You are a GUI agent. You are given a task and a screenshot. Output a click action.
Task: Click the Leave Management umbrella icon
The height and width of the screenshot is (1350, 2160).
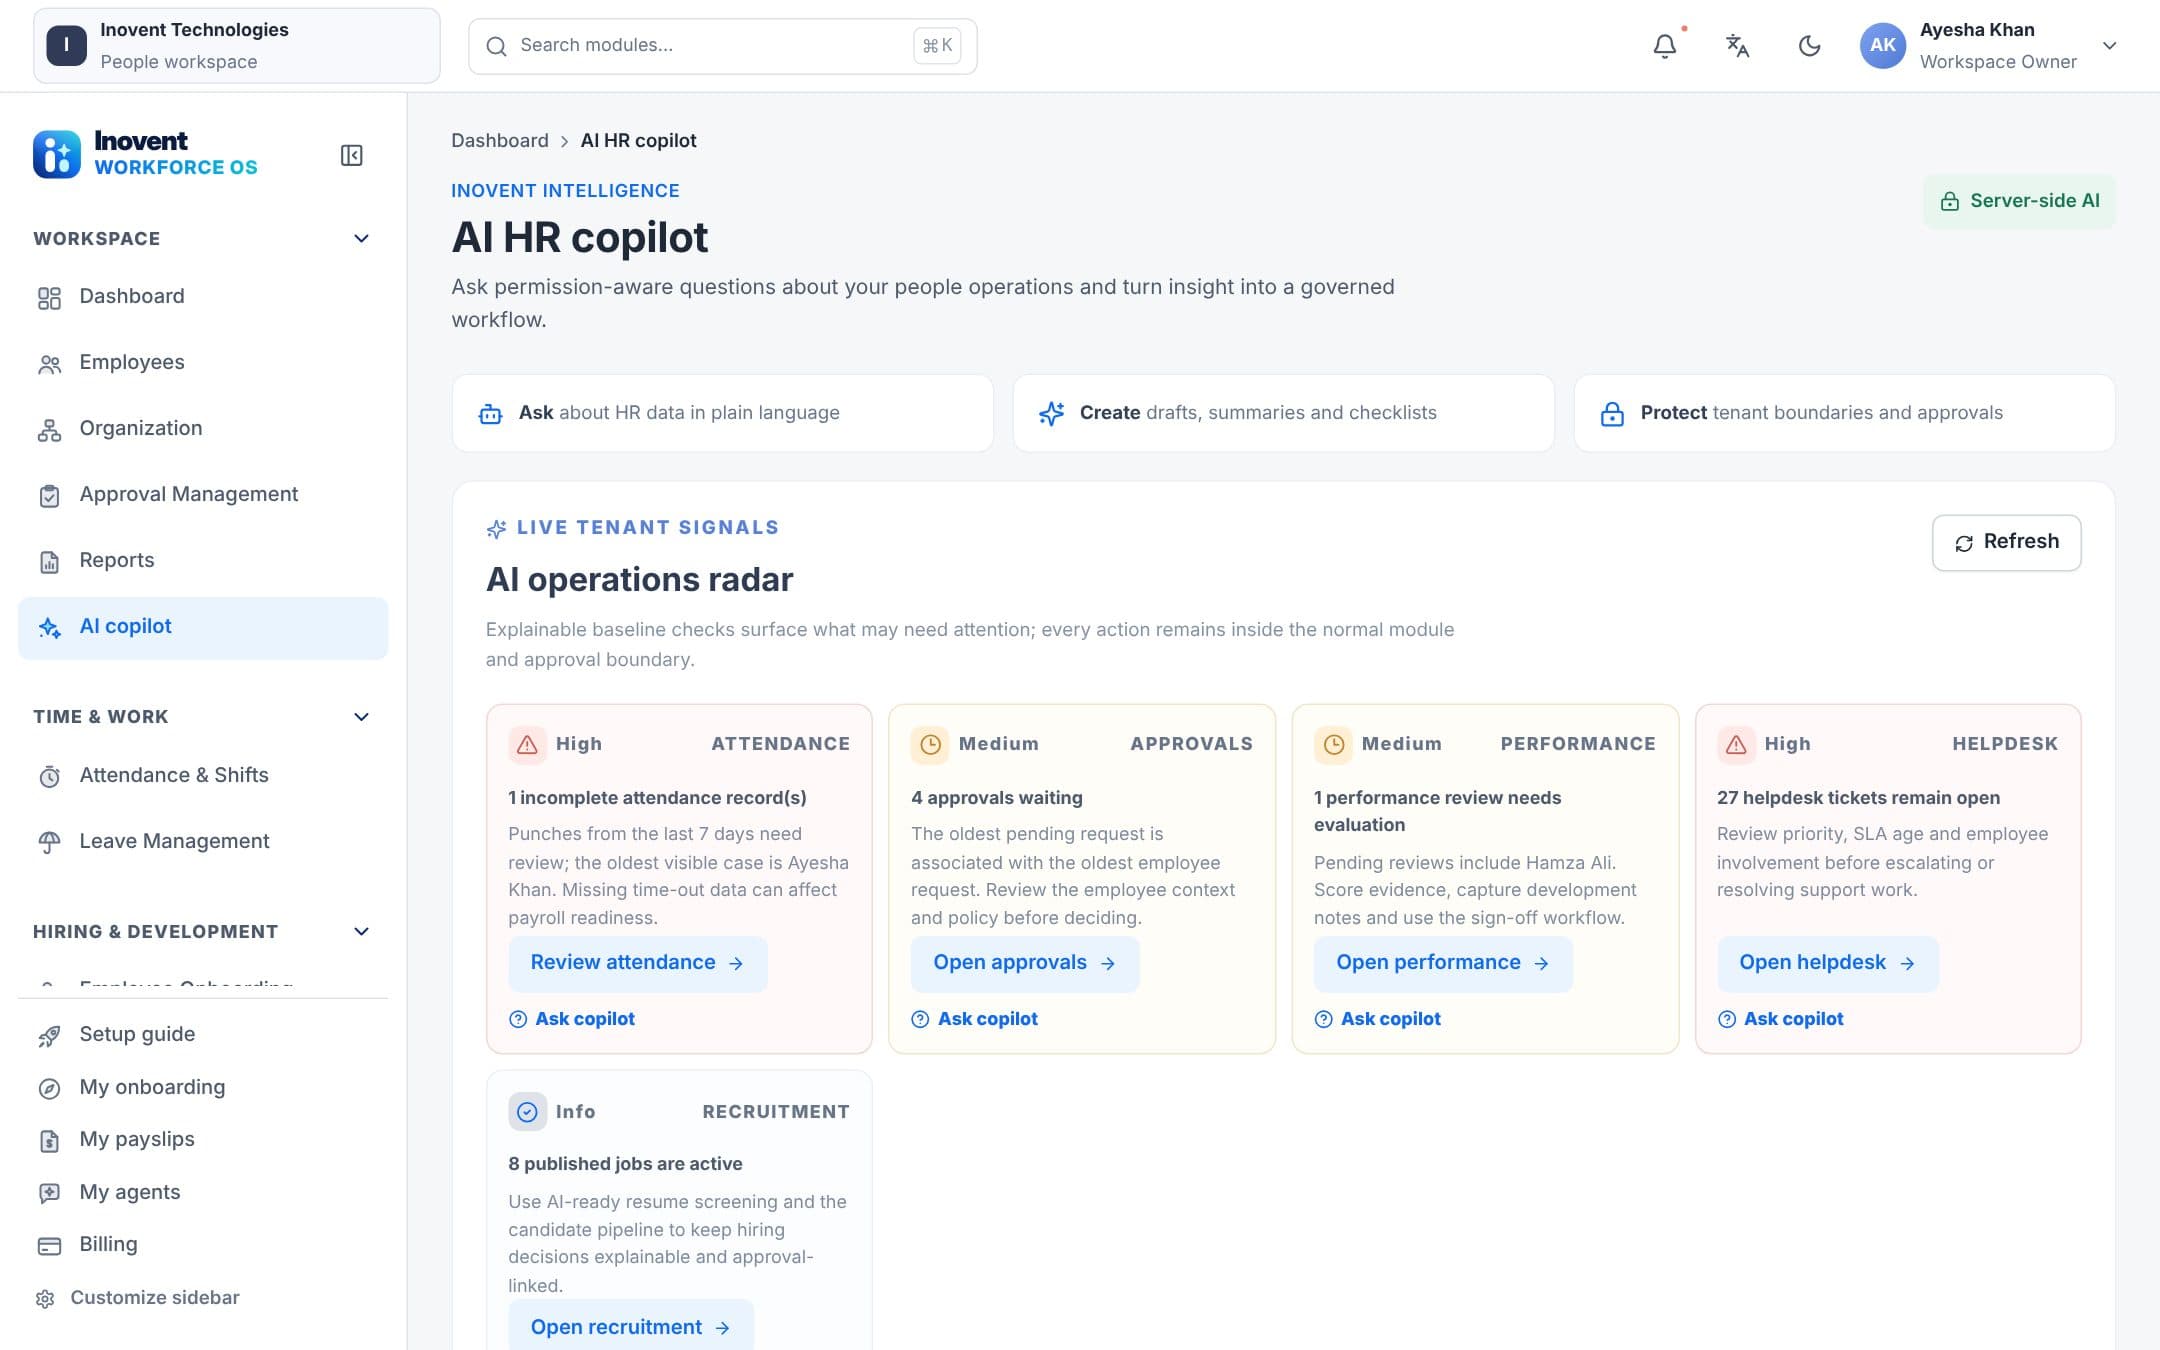[x=49, y=843]
